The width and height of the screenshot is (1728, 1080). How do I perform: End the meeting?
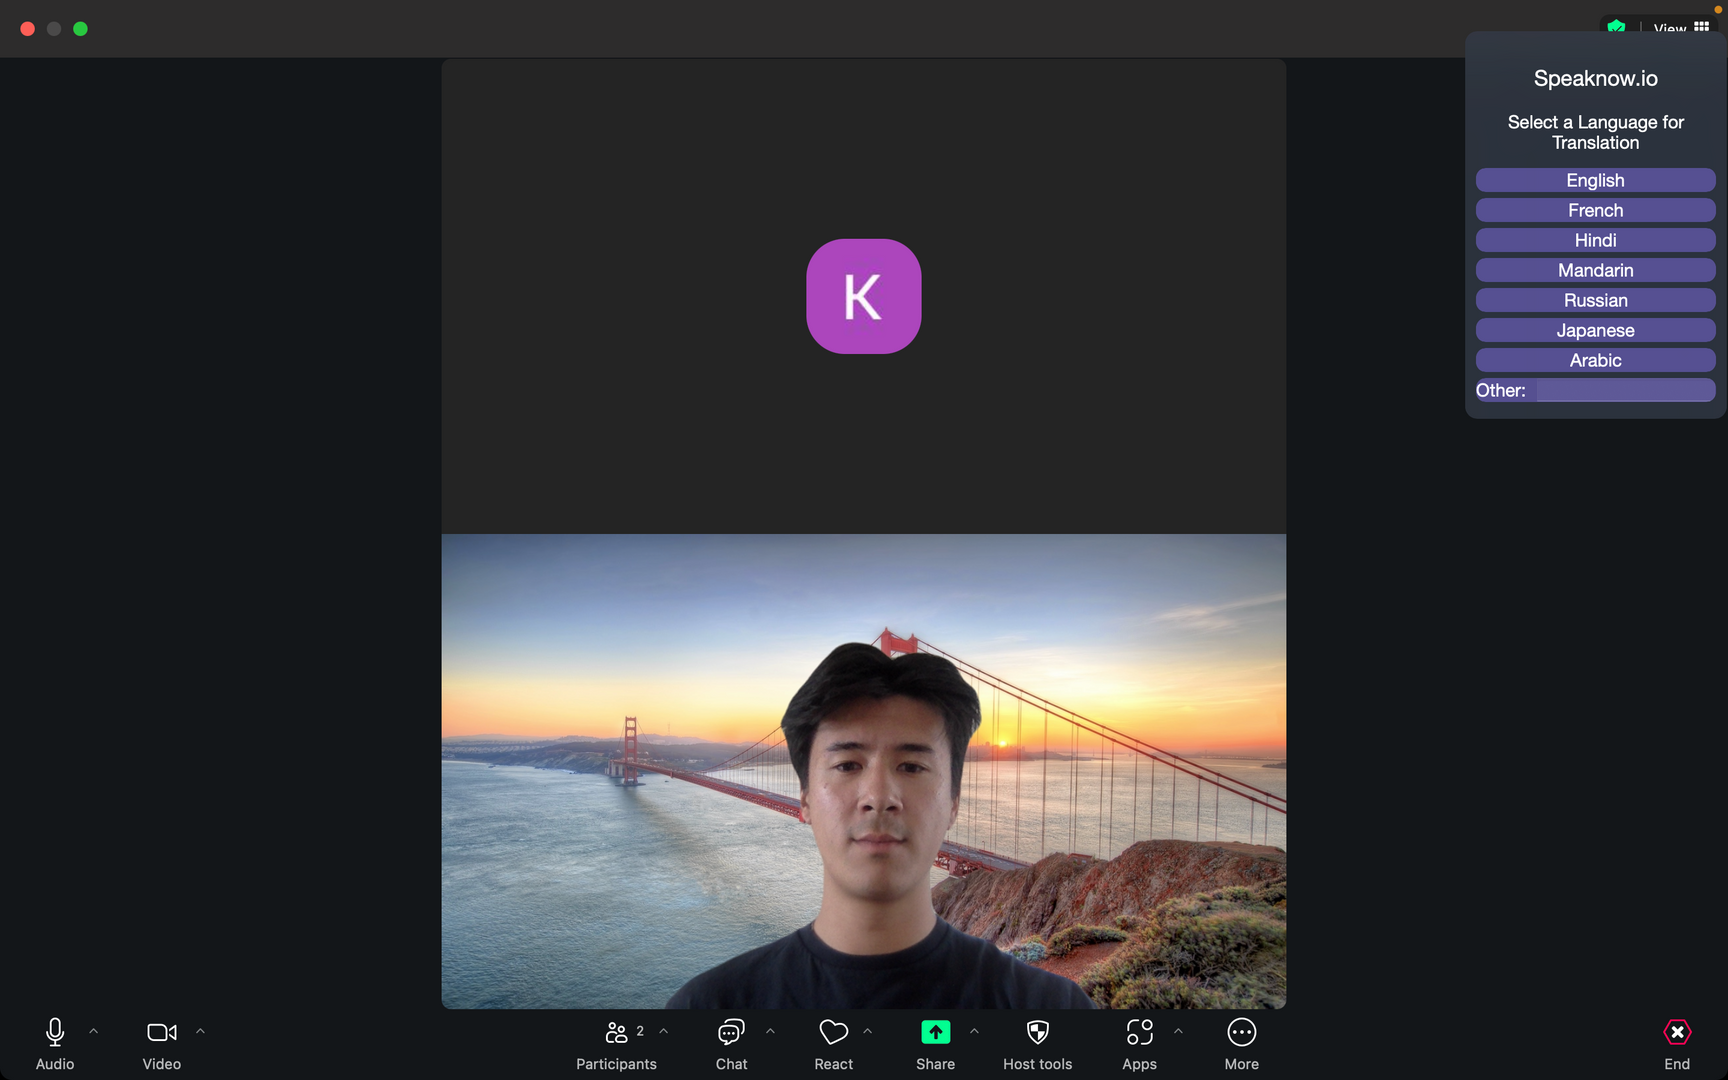pos(1677,1044)
